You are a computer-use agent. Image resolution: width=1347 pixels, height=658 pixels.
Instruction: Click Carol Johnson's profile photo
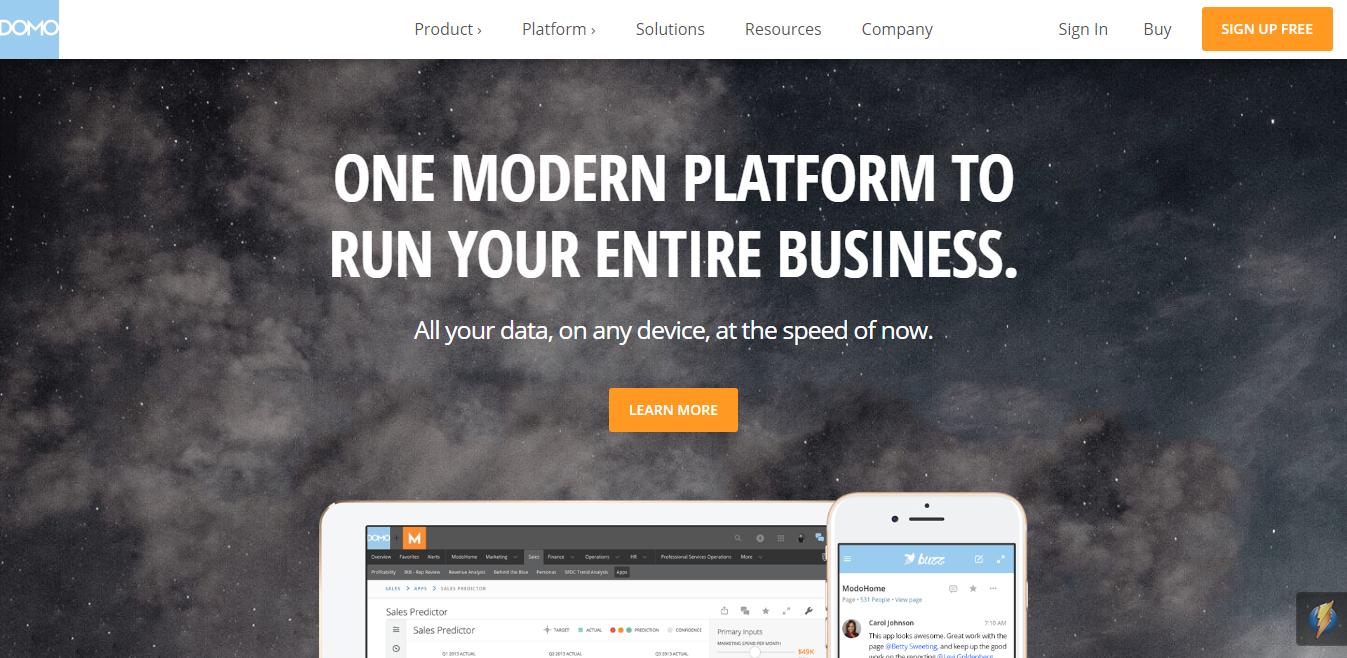852,628
